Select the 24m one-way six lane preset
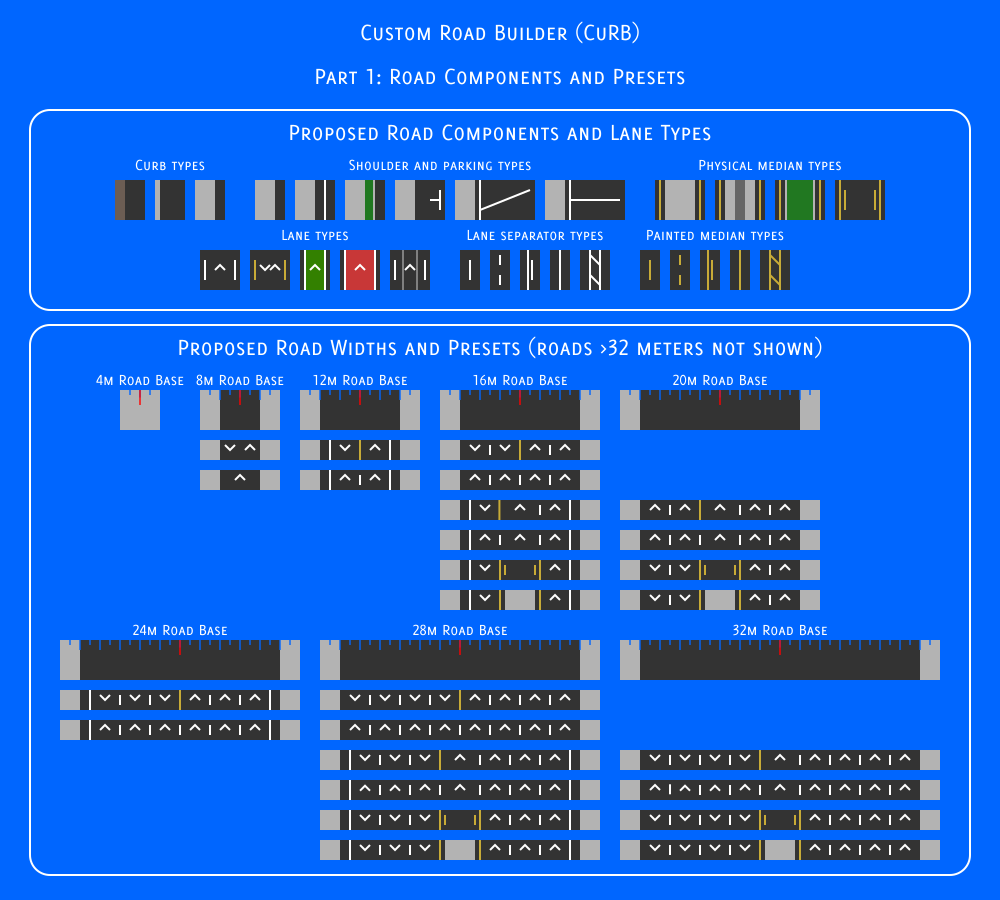Viewport: 1000px width, 900px height. 180,730
